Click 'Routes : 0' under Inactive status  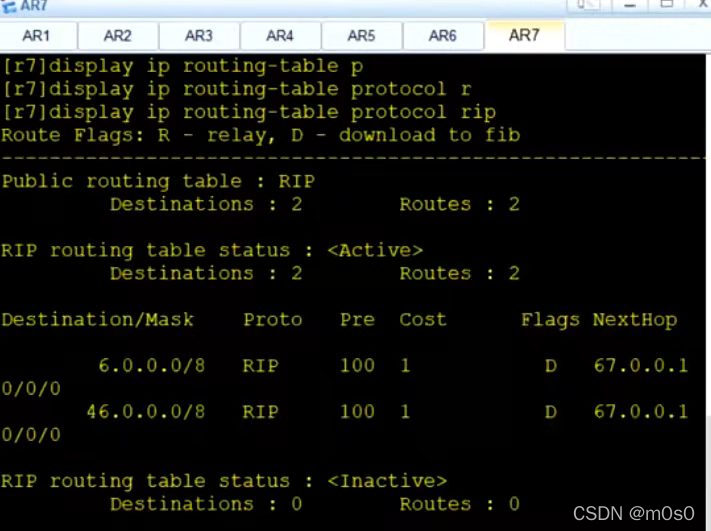[x=459, y=504]
